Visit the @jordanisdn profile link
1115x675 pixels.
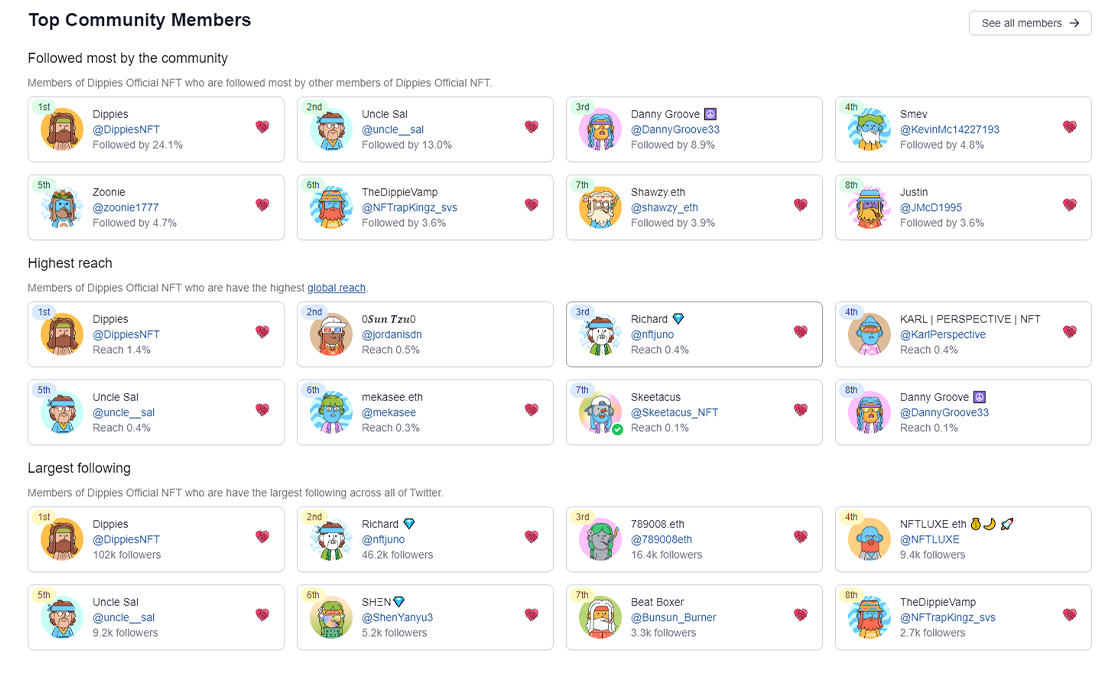coord(392,335)
